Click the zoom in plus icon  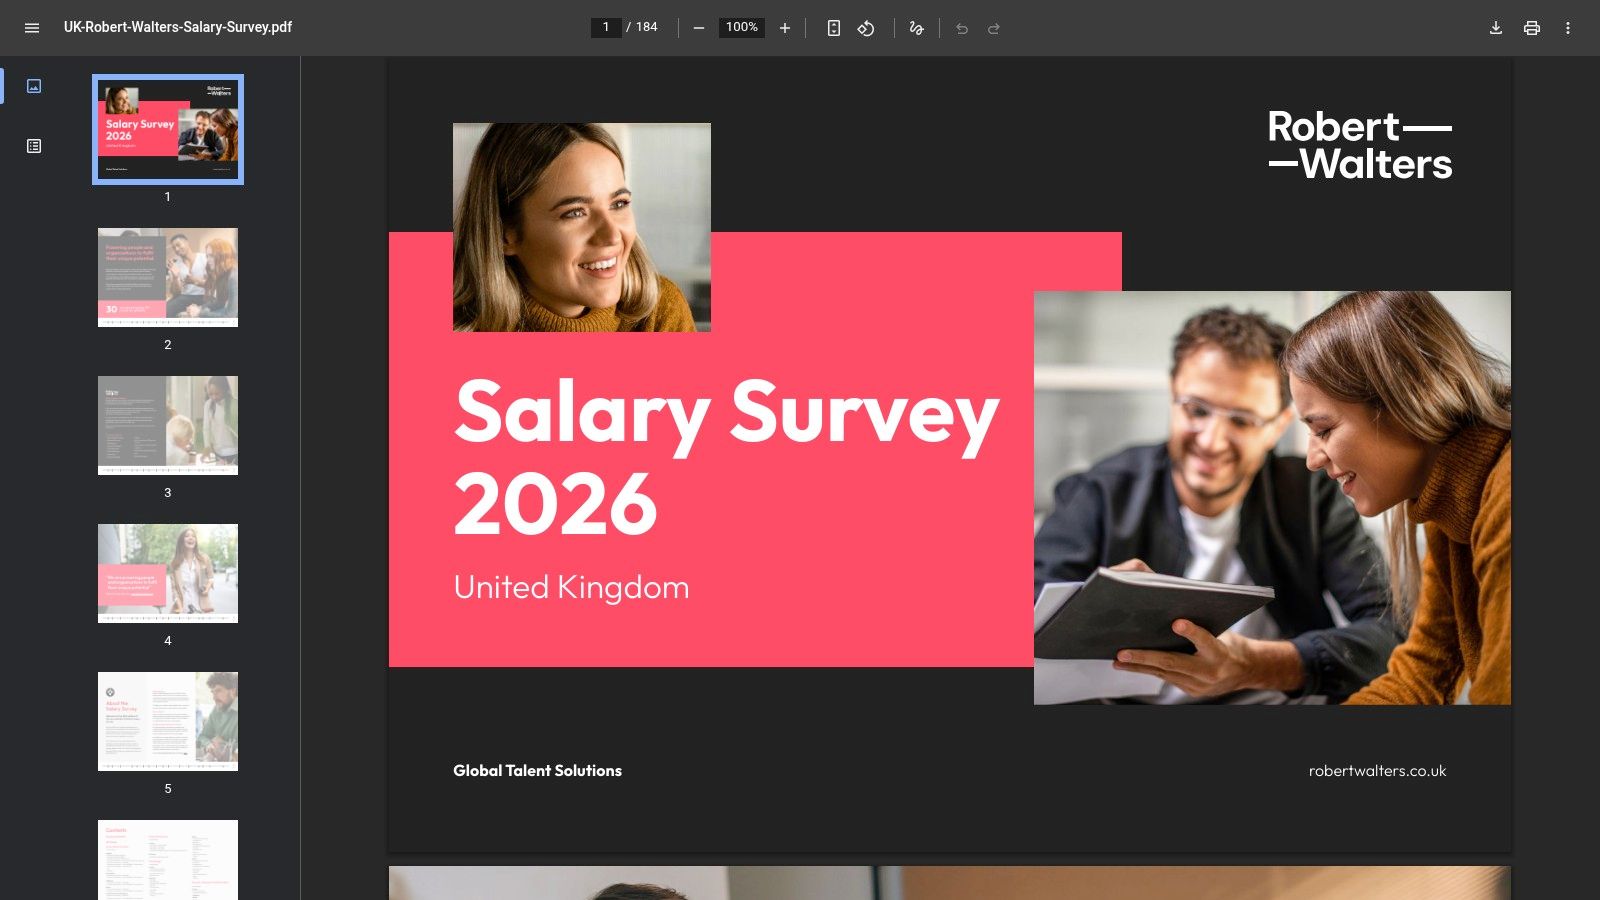tap(785, 28)
